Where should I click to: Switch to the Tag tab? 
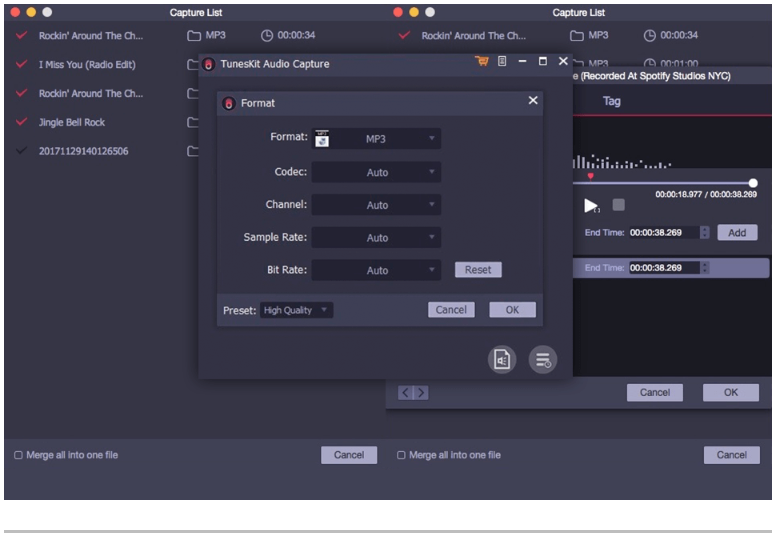(611, 101)
